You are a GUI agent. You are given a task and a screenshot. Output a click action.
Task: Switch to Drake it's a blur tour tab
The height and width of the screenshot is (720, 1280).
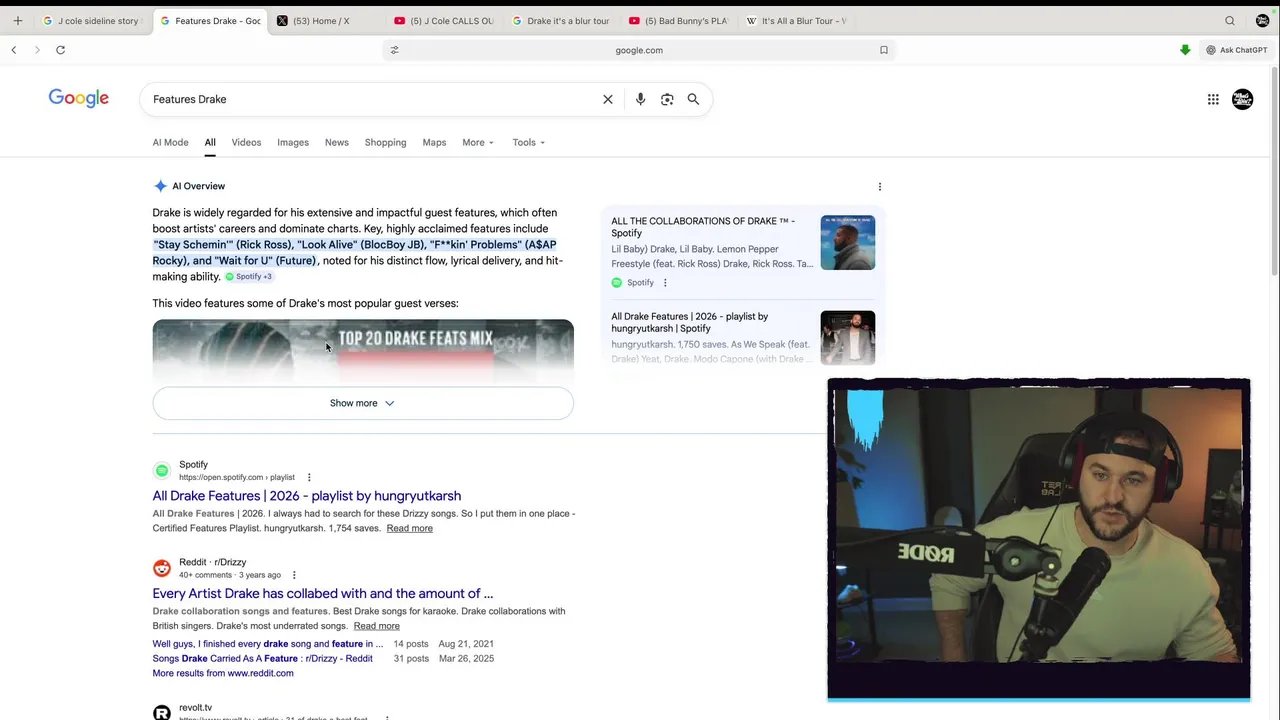[x=561, y=20]
